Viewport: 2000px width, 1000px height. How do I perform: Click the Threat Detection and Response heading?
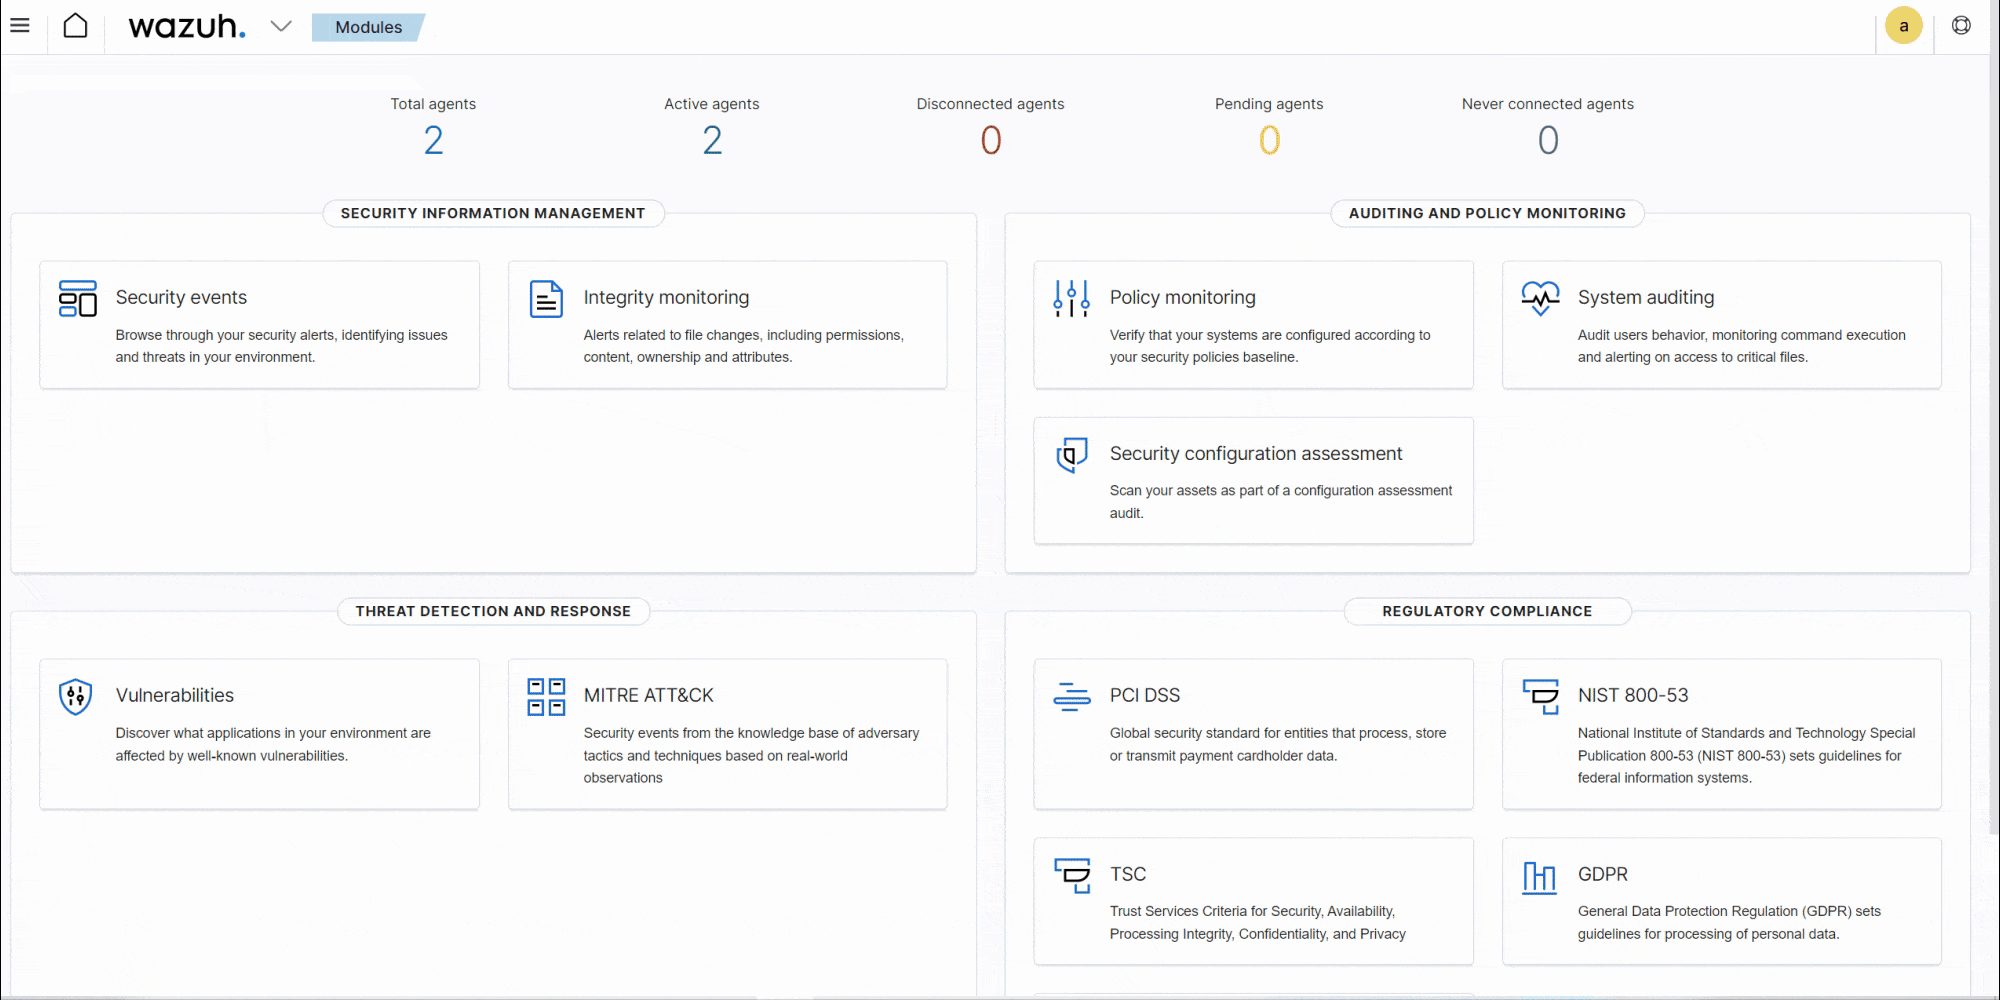tap(493, 611)
